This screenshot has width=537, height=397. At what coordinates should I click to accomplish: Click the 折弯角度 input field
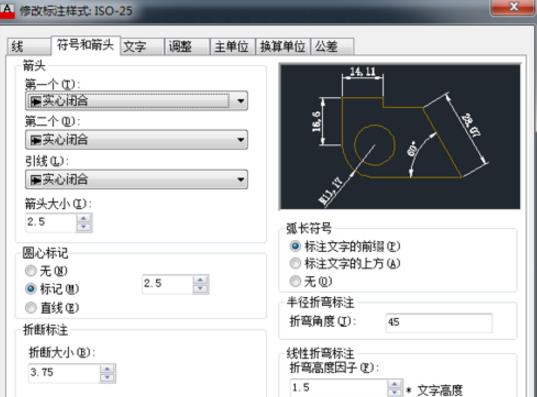(x=439, y=322)
